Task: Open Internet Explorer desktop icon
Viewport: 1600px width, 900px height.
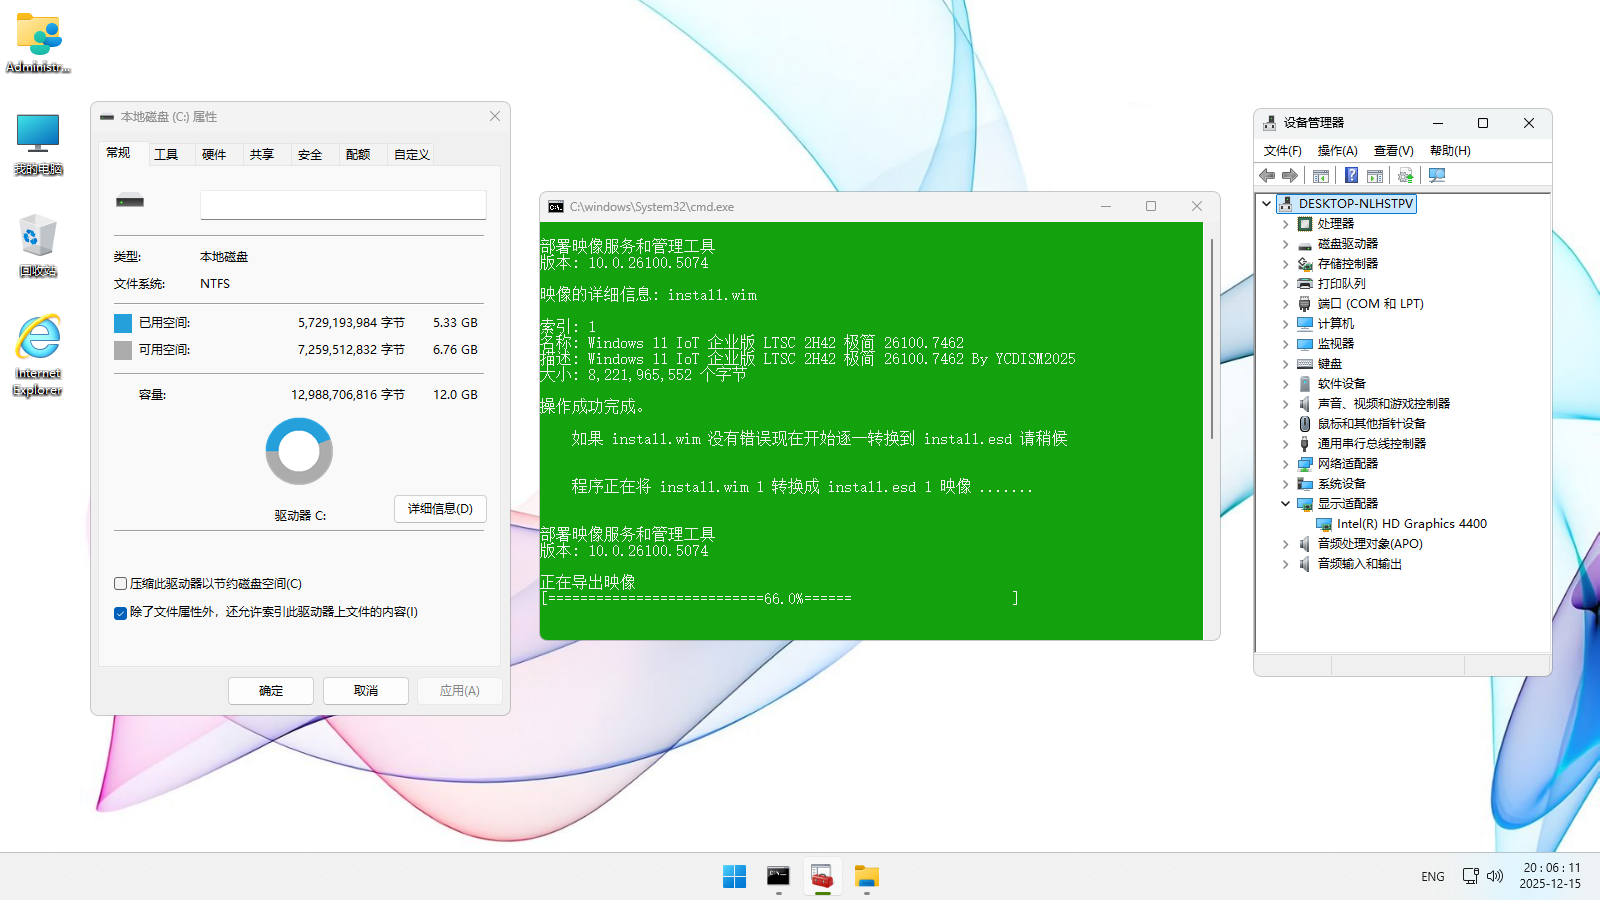Action: (38, 356)
